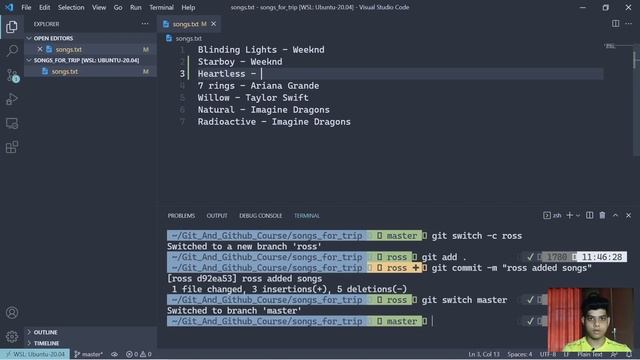
Task: Click the webcam video overlay
Action: coord(591,320)
